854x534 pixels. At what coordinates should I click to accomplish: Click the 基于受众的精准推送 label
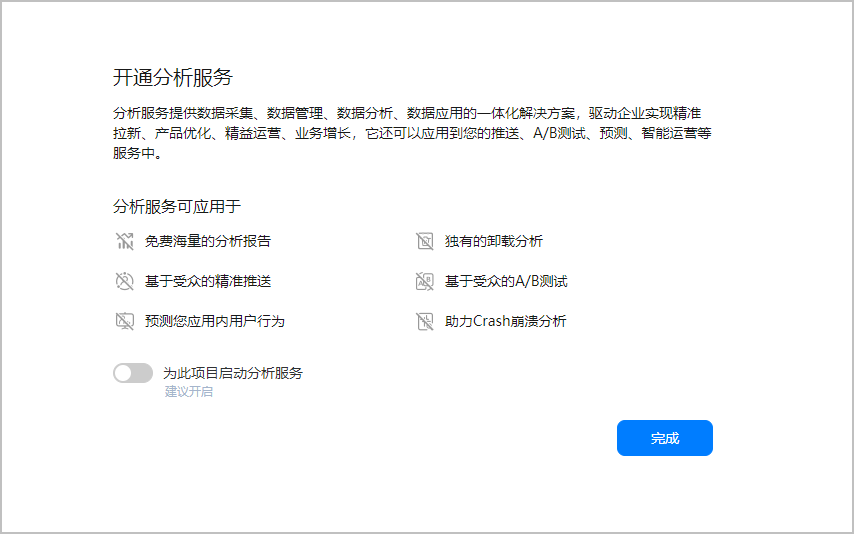tap(208, 281)
